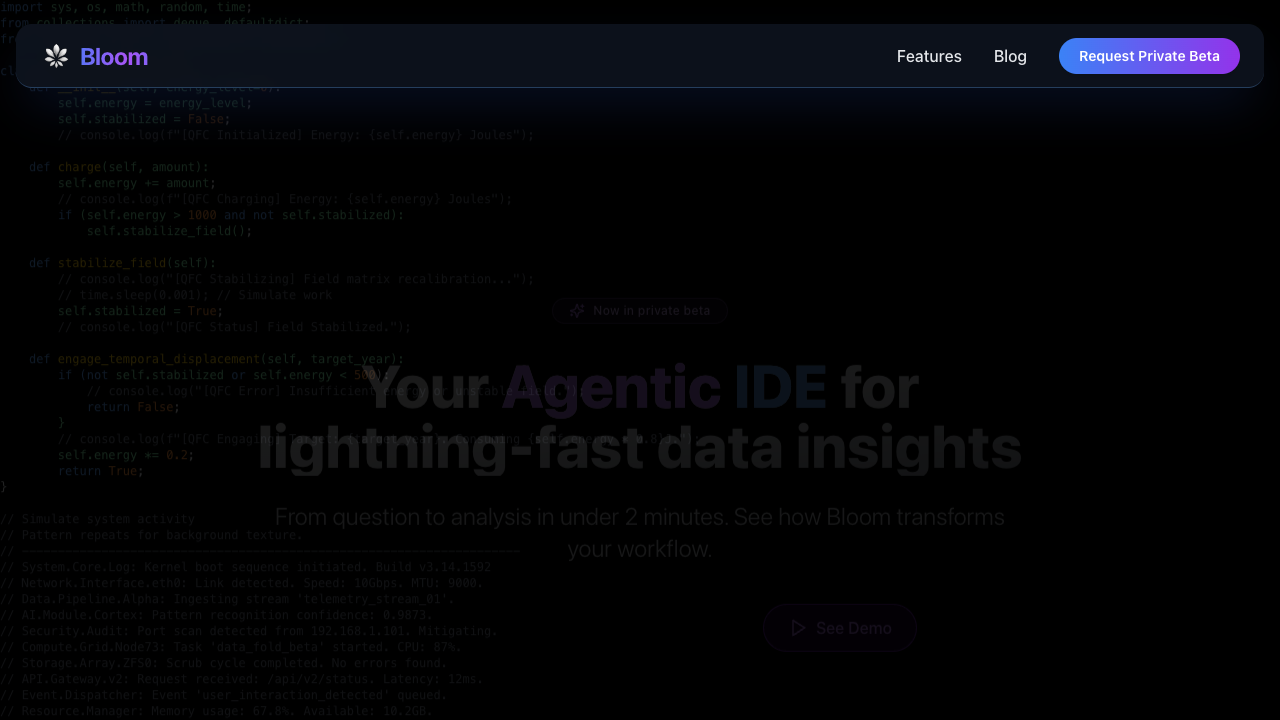Screen dimensions: 1280x720
Task: Click the 'Pattern repeats for background texture' comment
Action: (152, 535)
